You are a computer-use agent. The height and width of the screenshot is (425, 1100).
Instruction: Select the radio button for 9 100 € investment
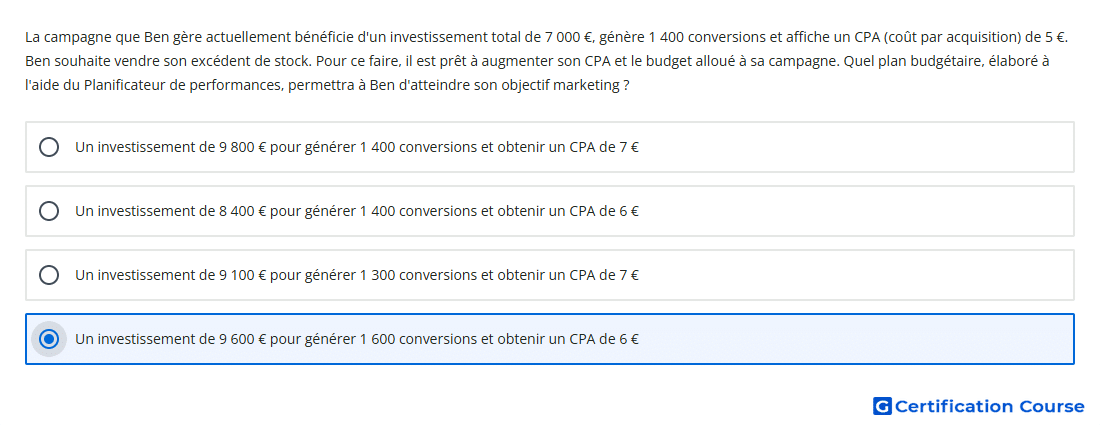click(49, 275)
